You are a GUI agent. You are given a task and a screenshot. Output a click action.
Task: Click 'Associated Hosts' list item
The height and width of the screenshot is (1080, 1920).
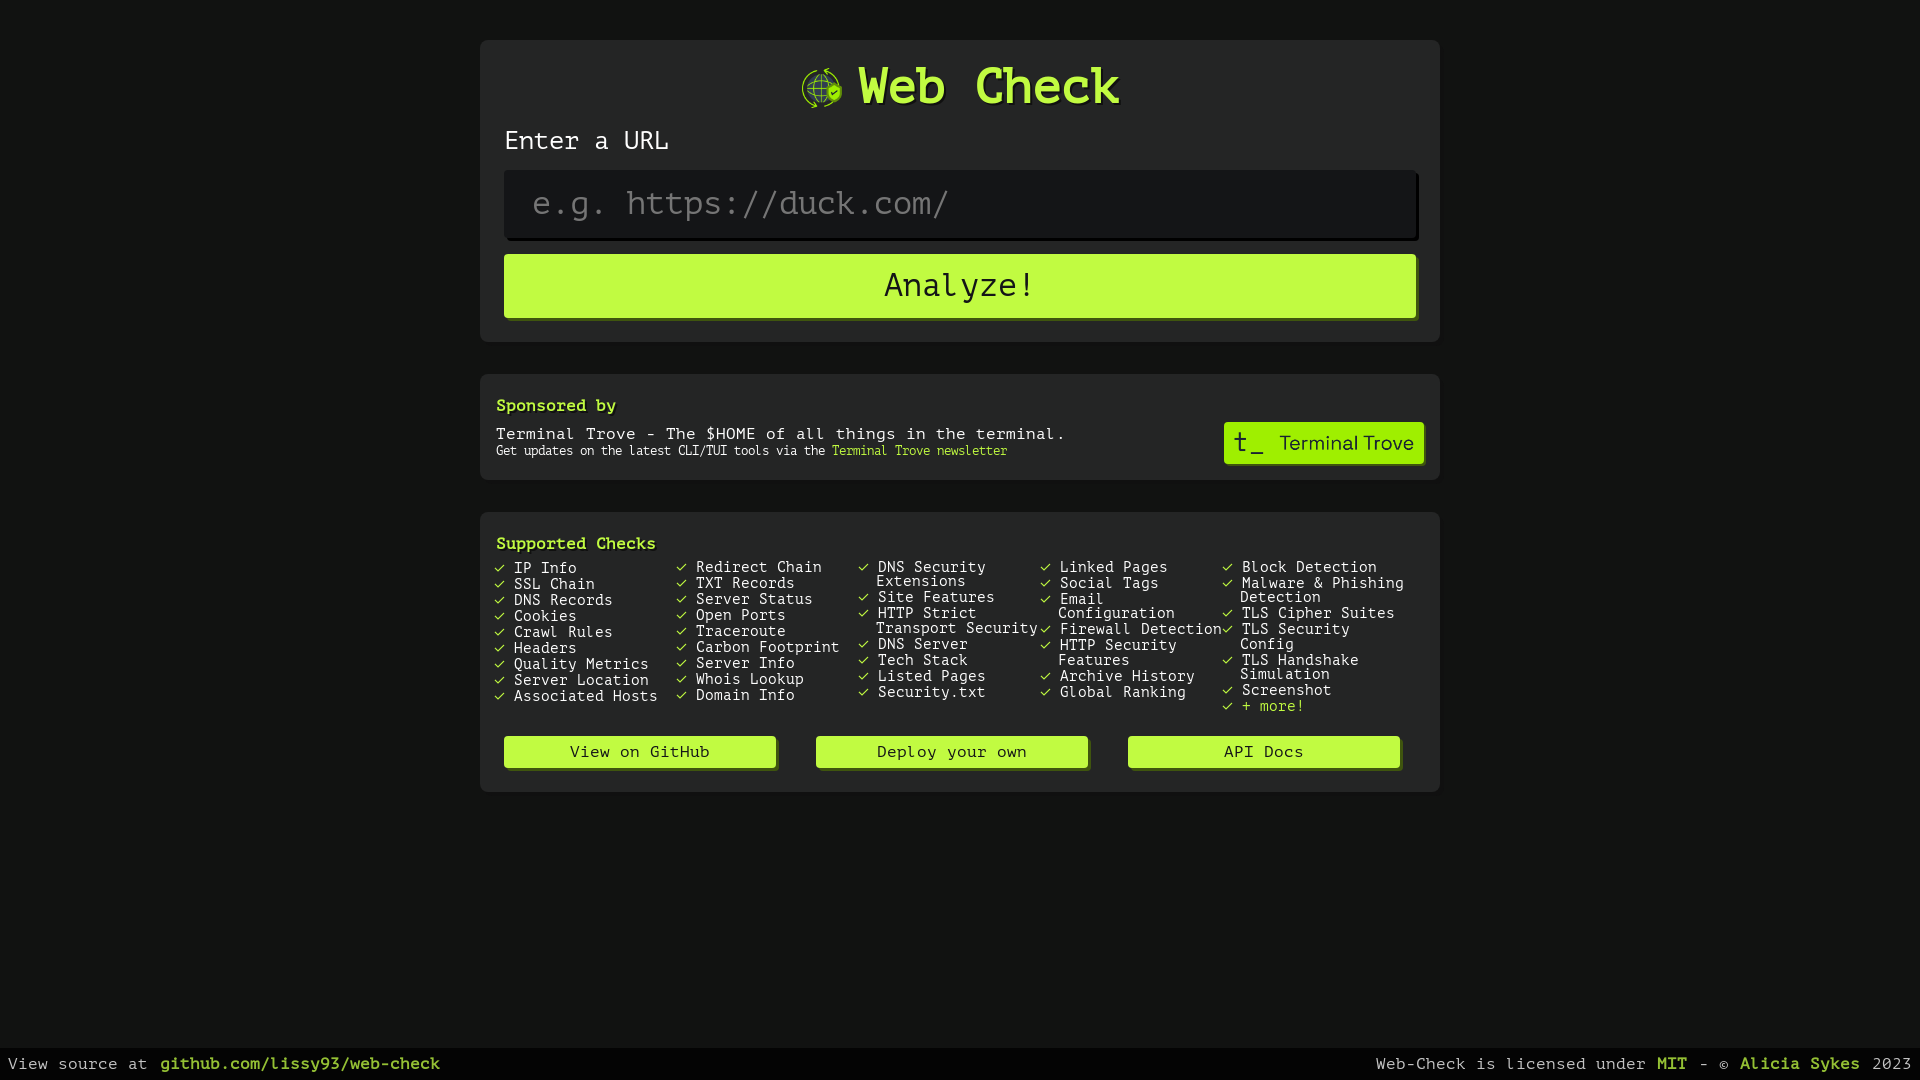pyautogui.click(x=586, y=696)
